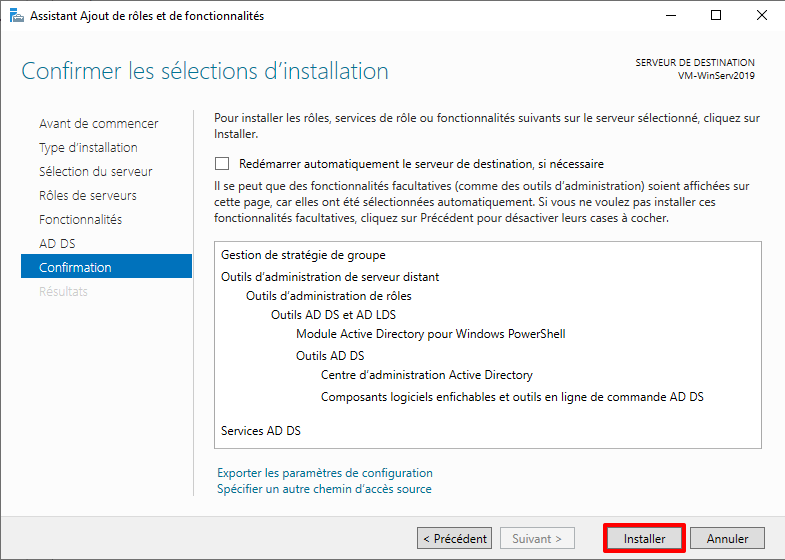Select the Confirmation step
This screenshot has width=785, height=560.
pos(75,268)
